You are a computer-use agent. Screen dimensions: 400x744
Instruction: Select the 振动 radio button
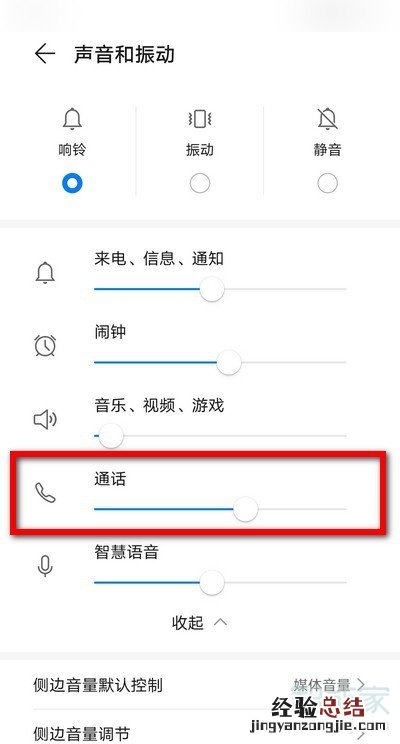(x=200, y=183)
